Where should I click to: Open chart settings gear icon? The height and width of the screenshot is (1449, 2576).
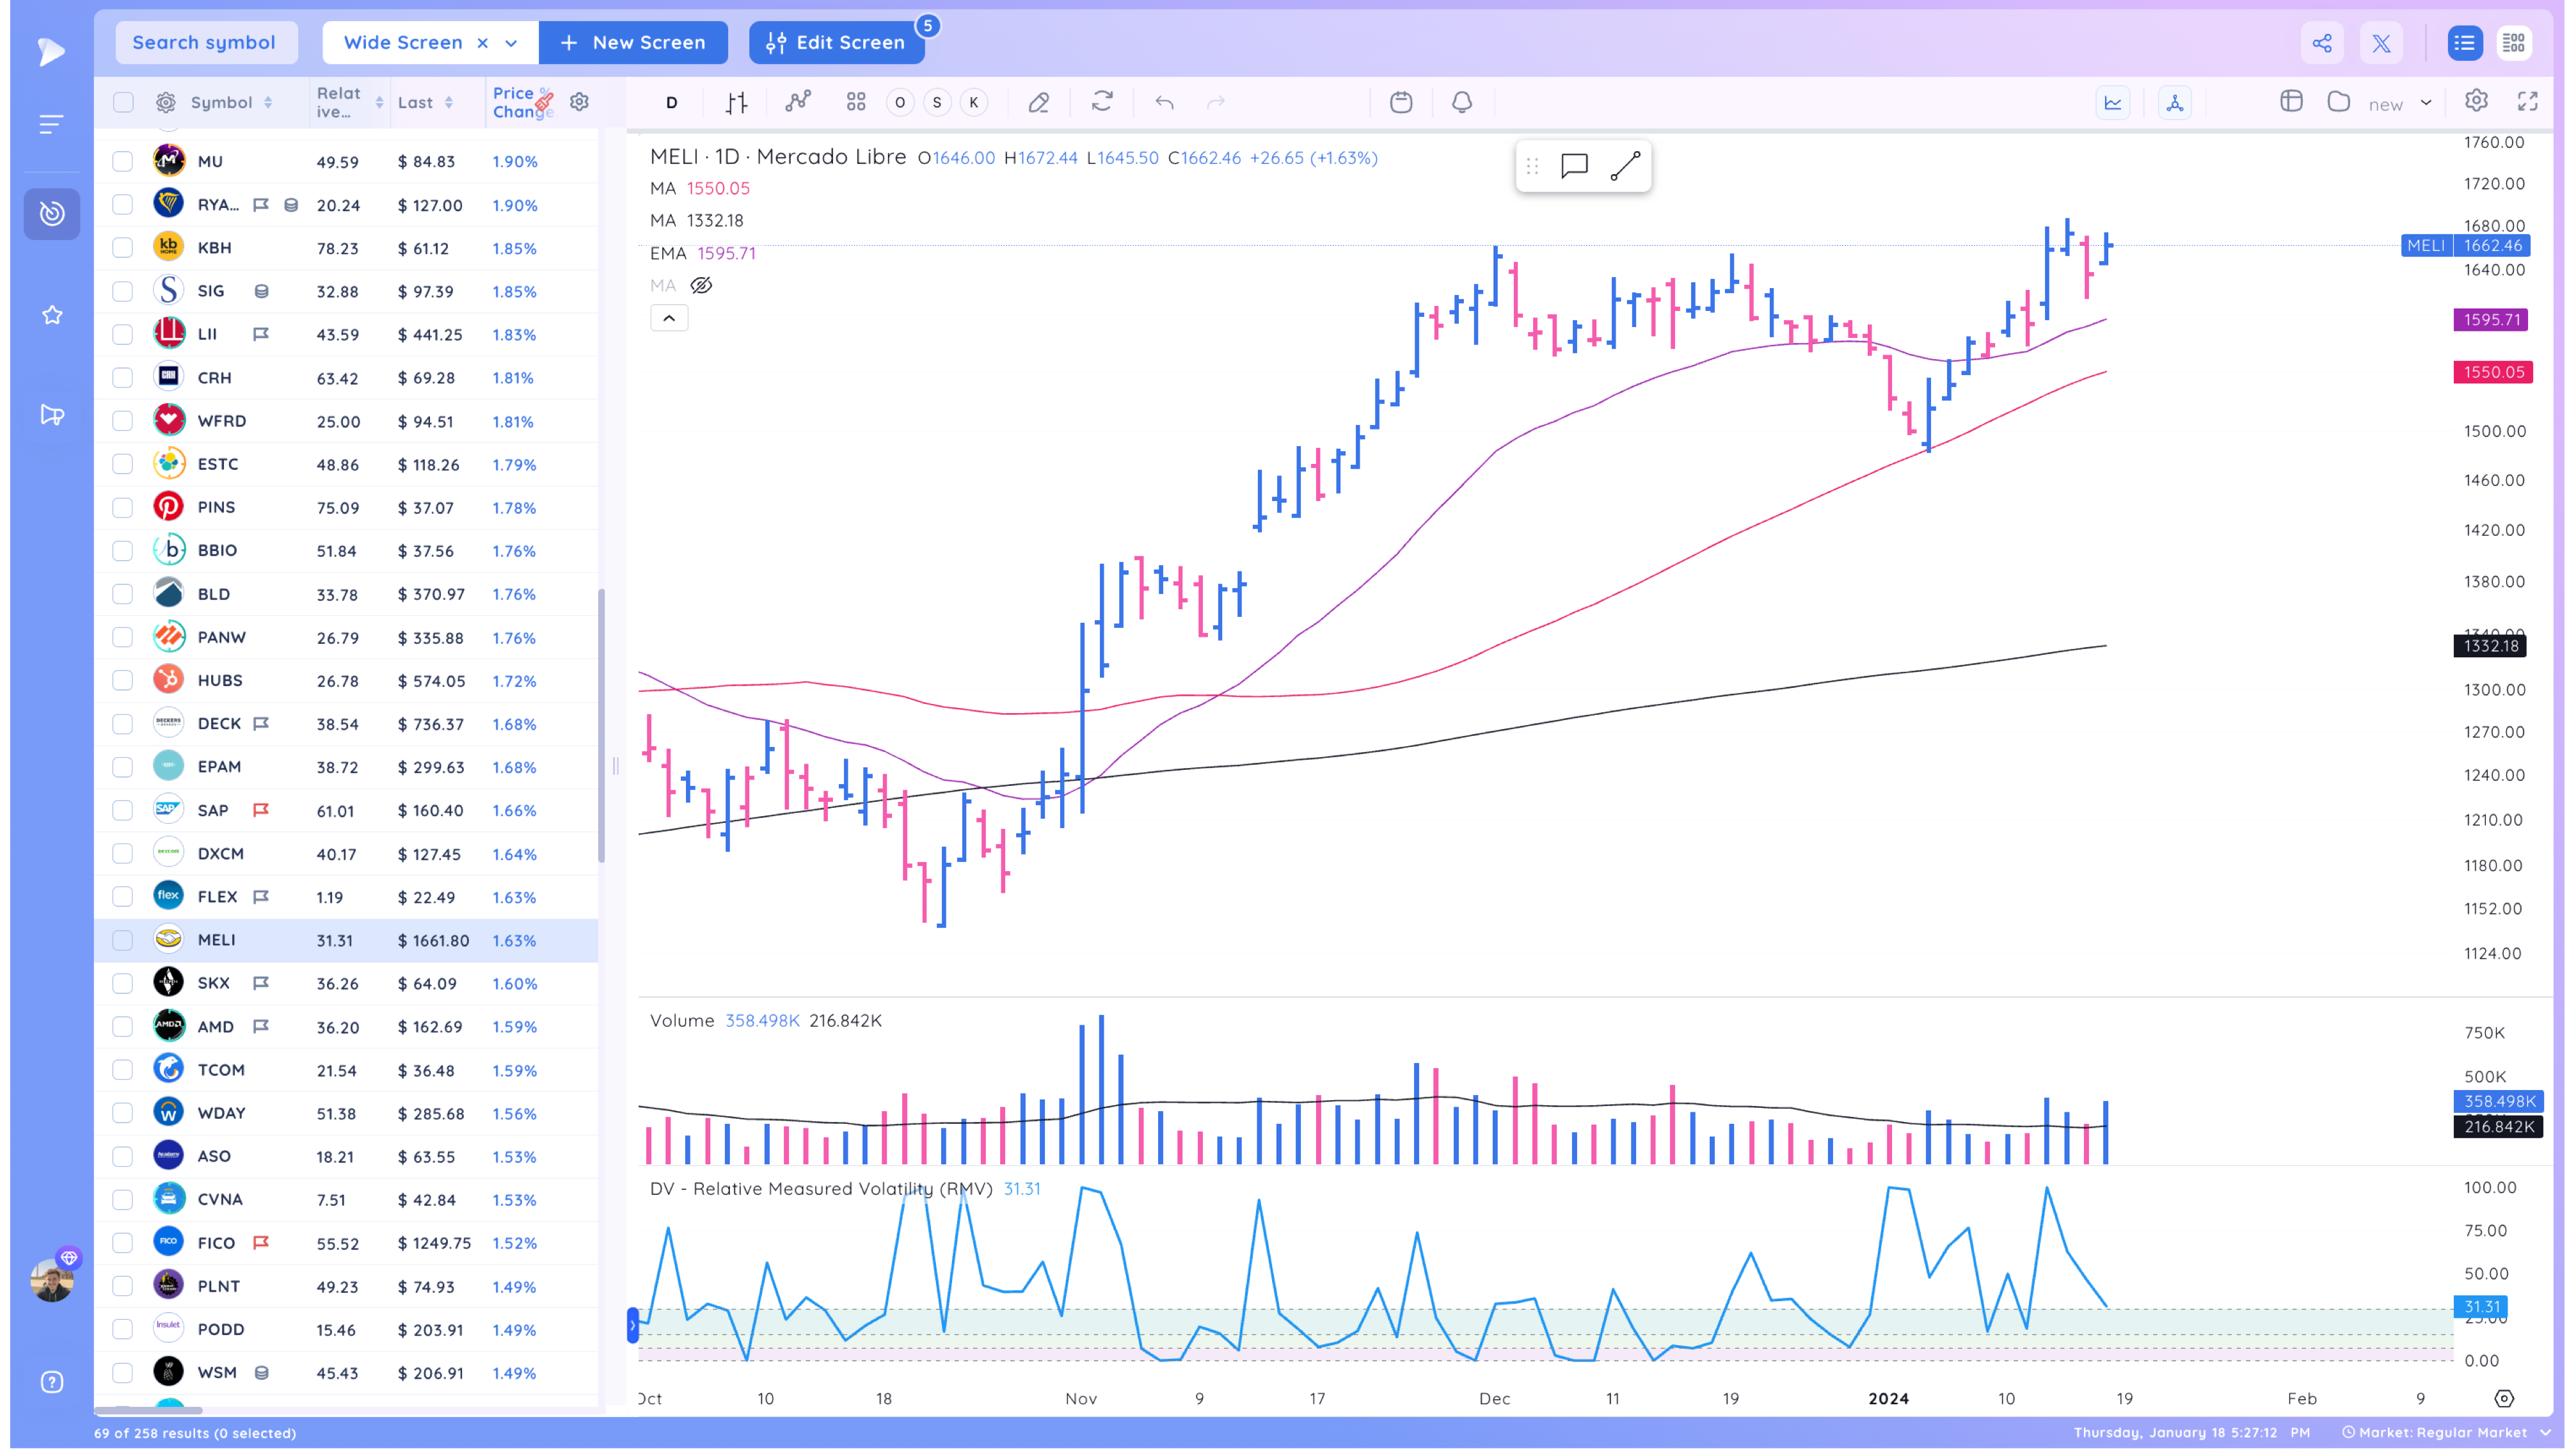(2476, 100)
